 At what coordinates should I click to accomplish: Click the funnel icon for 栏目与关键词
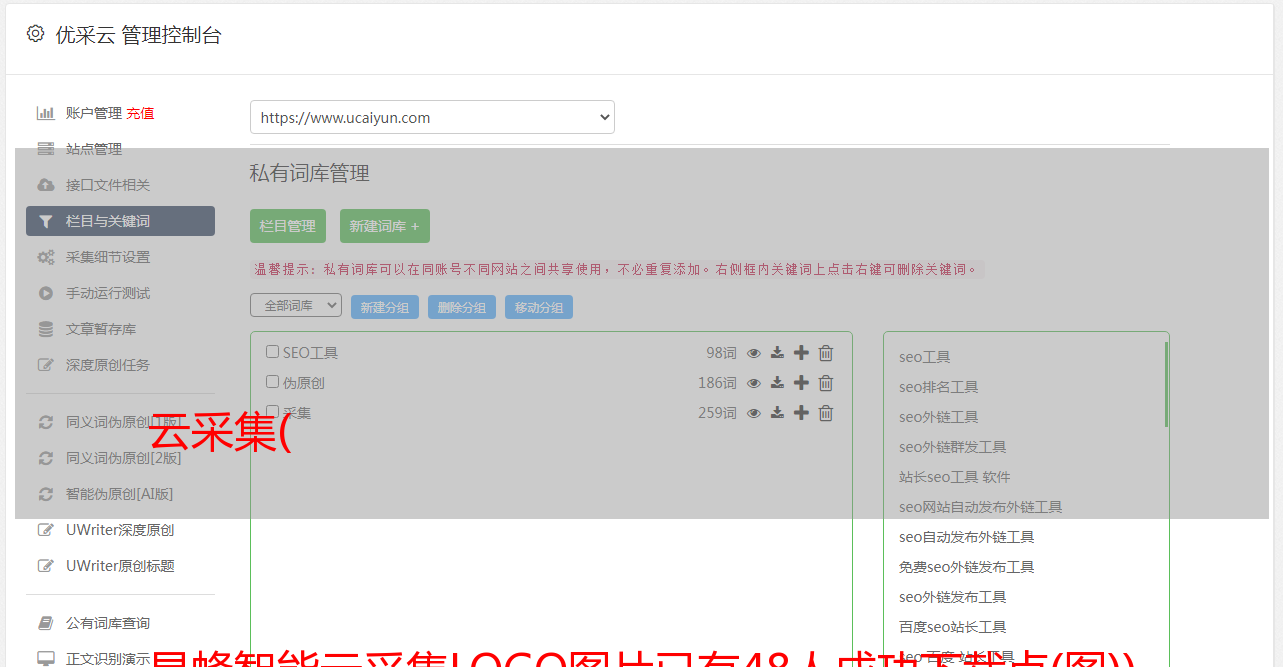[45, 221]
